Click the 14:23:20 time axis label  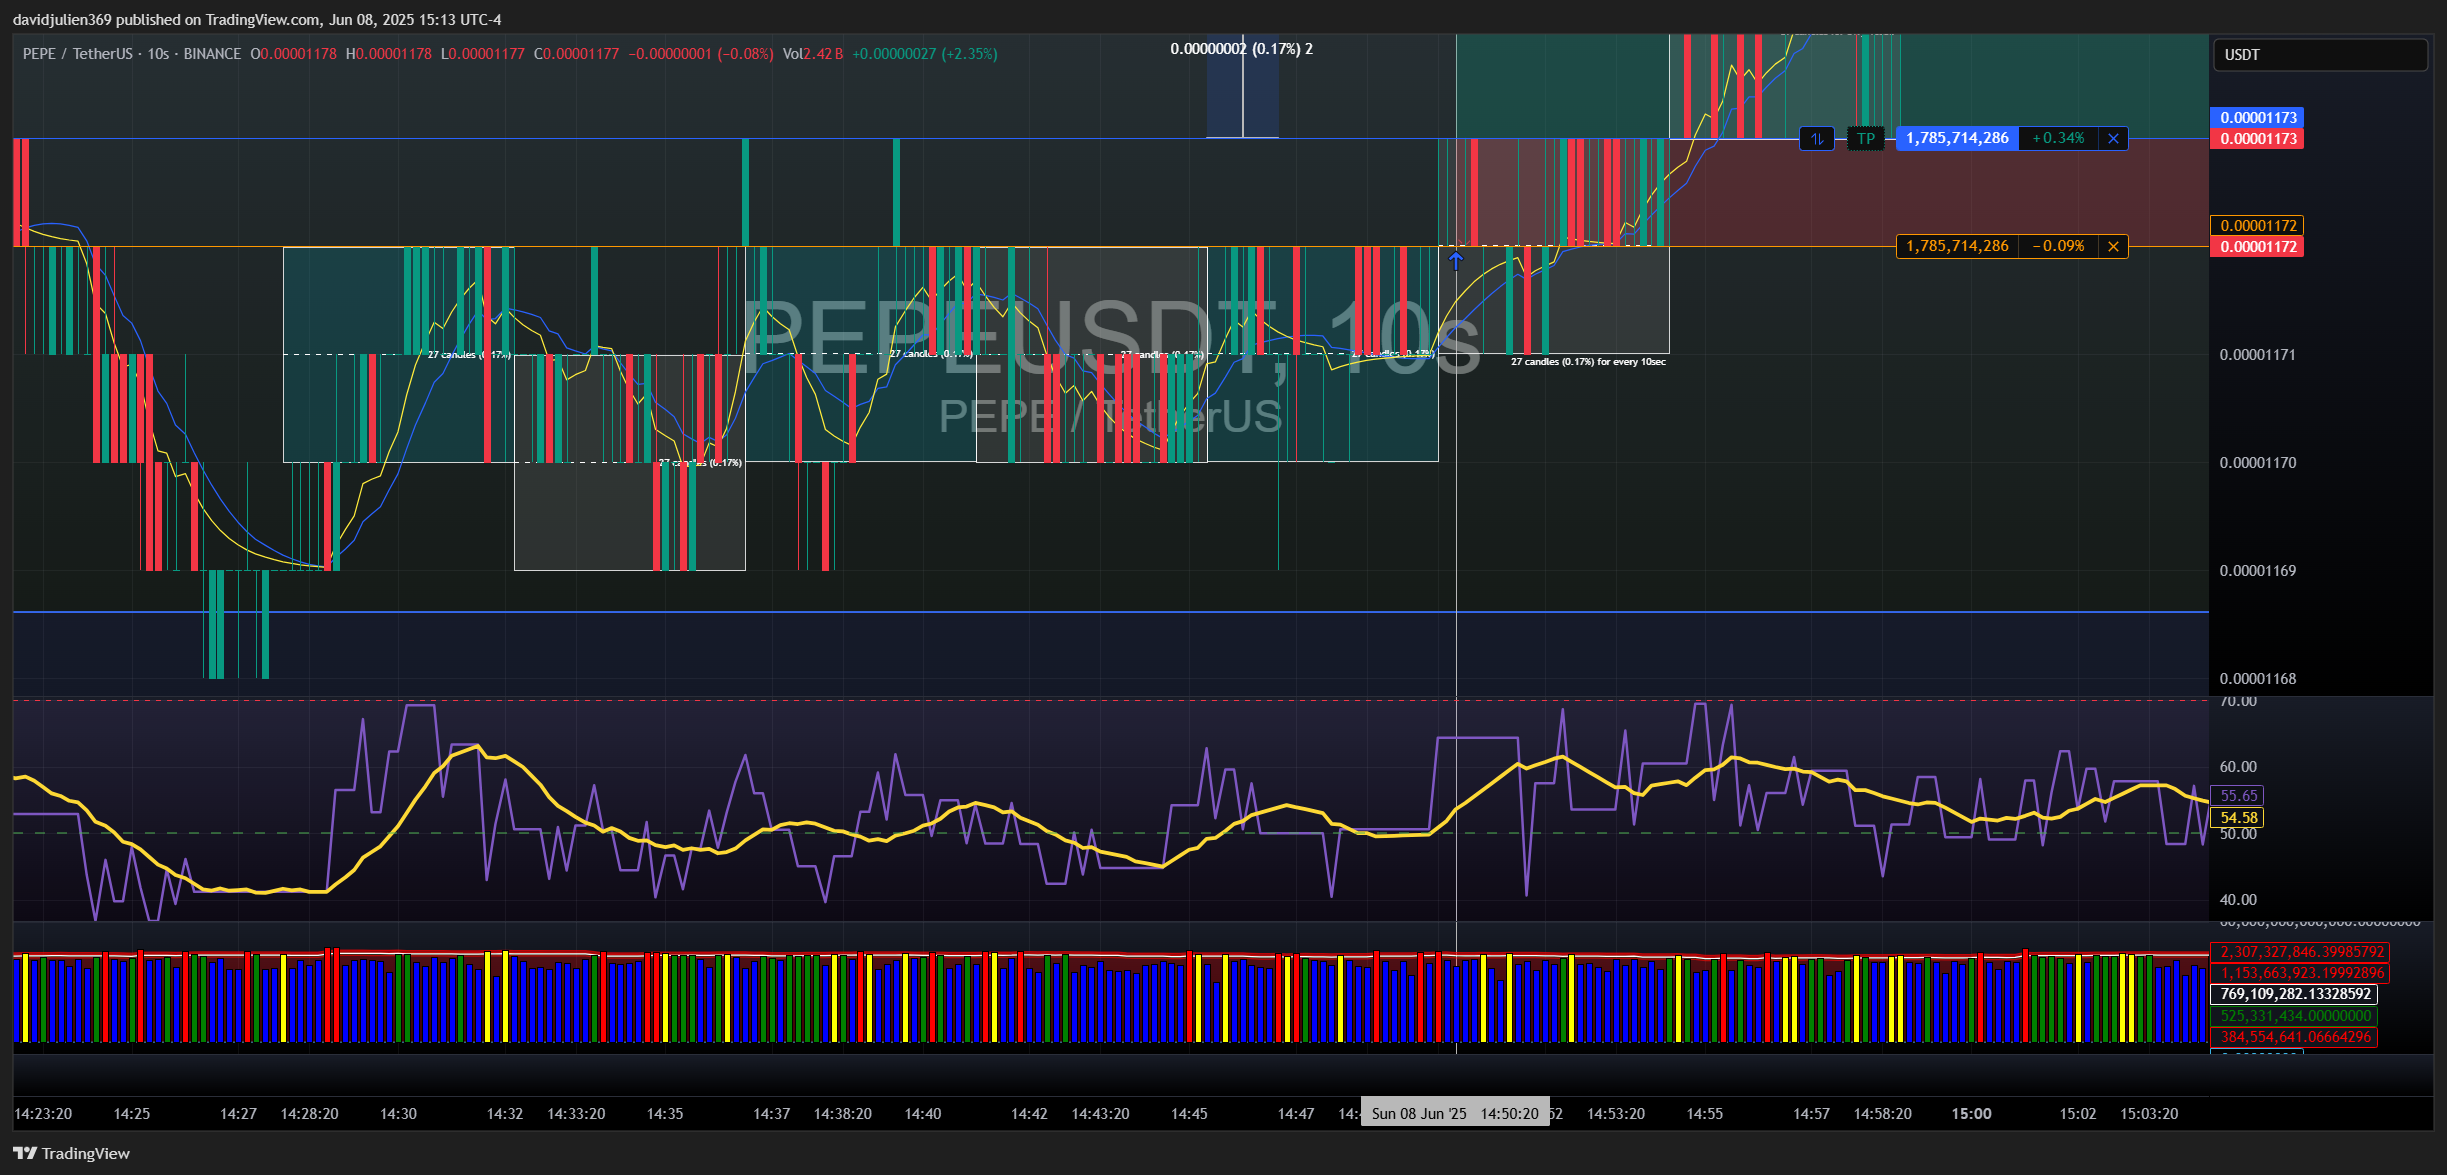[43, 1114]
